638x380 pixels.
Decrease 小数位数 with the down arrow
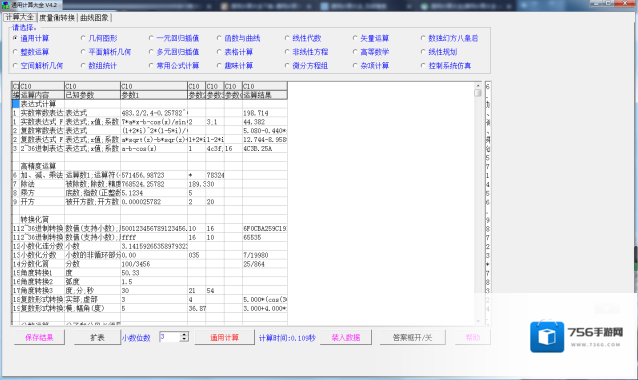184,339
